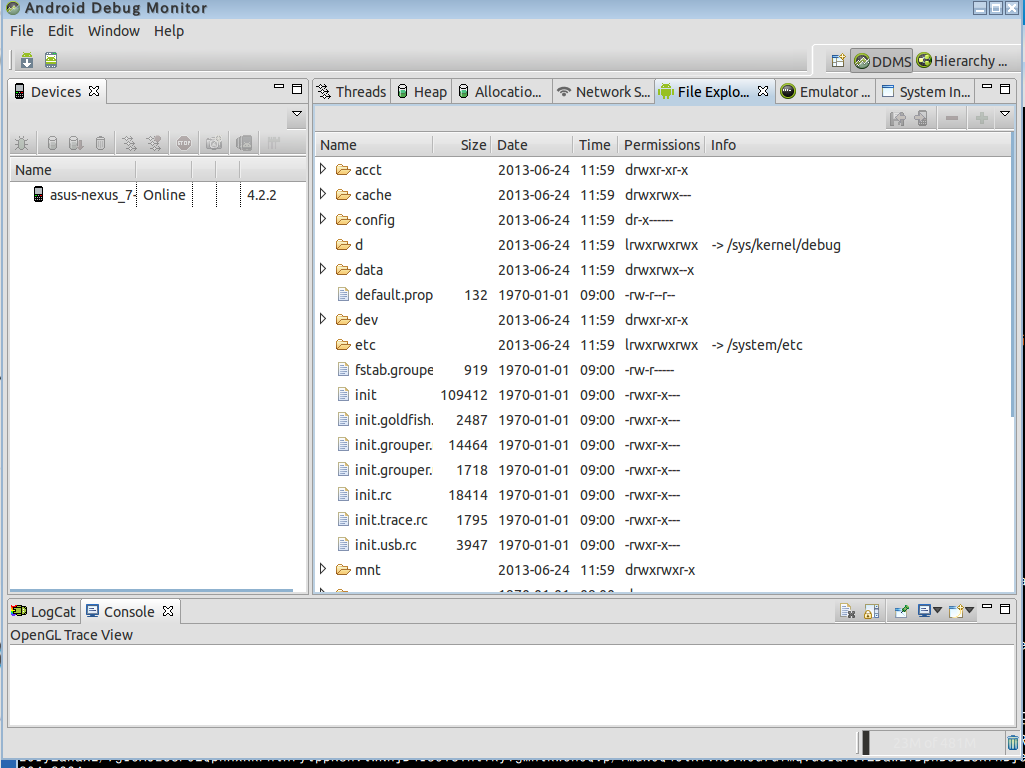
Task: Click the Stop Process stop-sign icon
Action: 184,143
